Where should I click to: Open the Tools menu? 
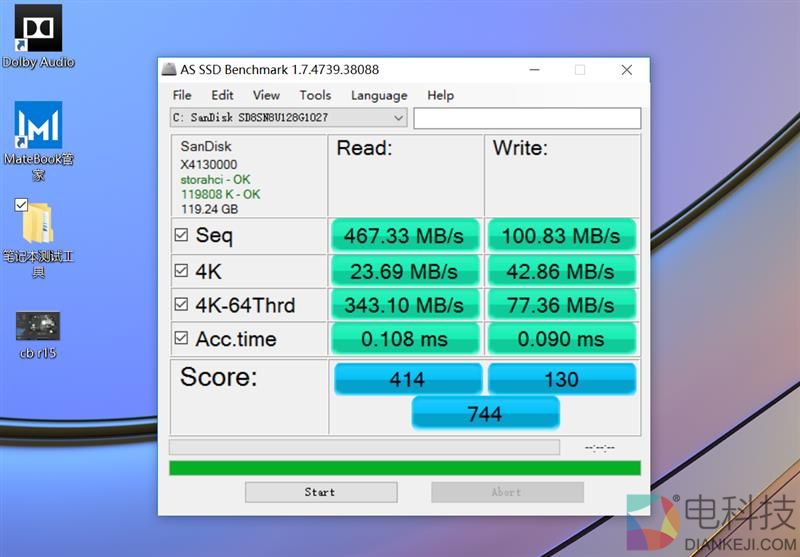pyautogui.click(x=315, y=95)
